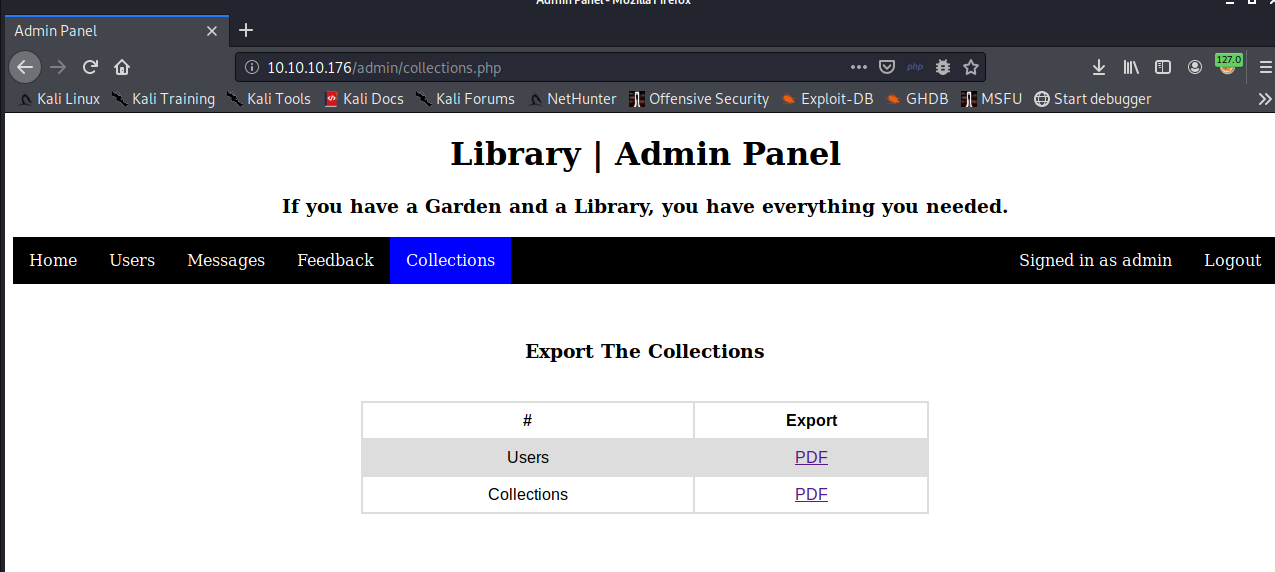This screenshot has width=1275, height=572.
Task: Click Signed in as admin
Action: point(1095,260)
